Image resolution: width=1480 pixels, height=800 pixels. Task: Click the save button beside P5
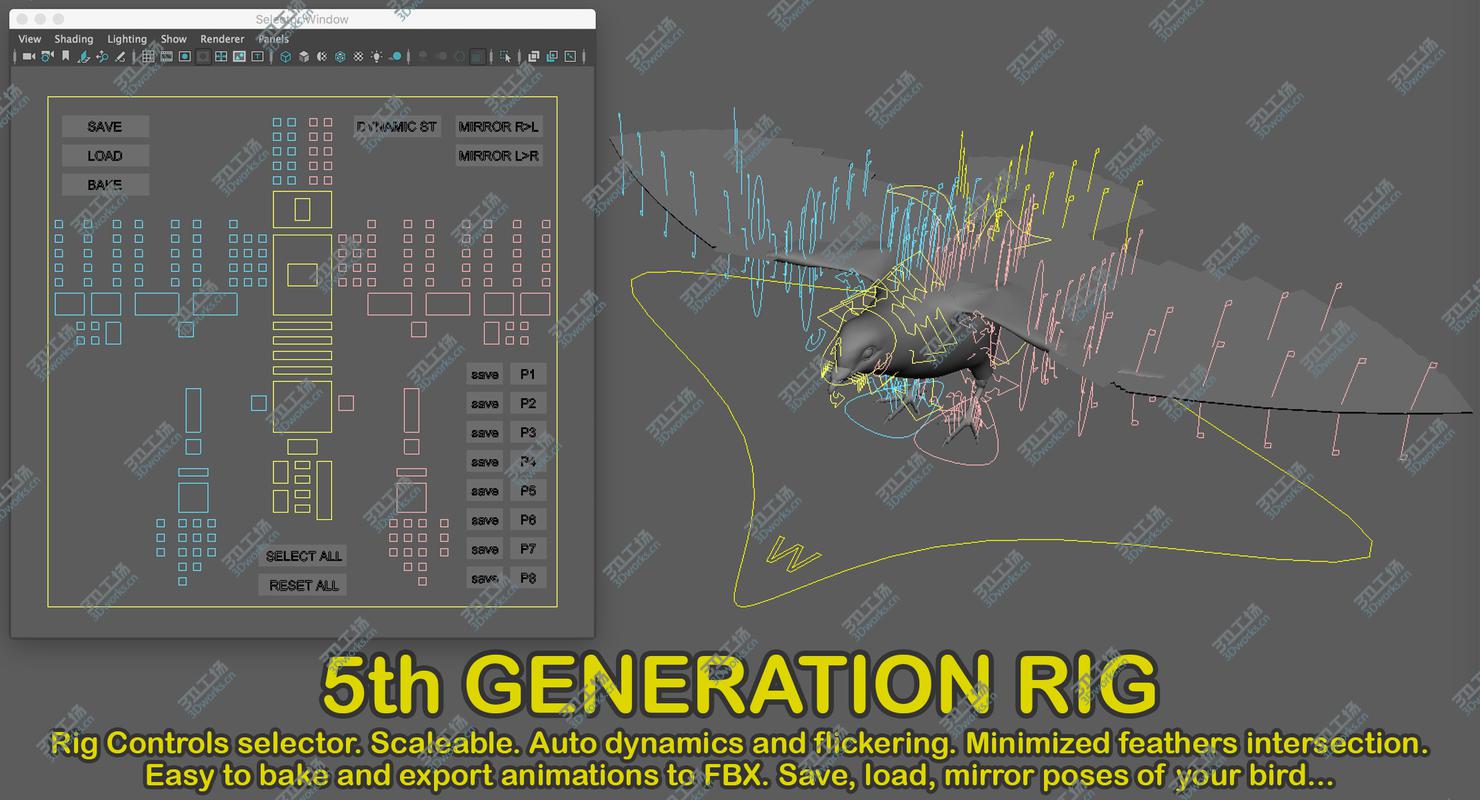[x=485, y=490]
